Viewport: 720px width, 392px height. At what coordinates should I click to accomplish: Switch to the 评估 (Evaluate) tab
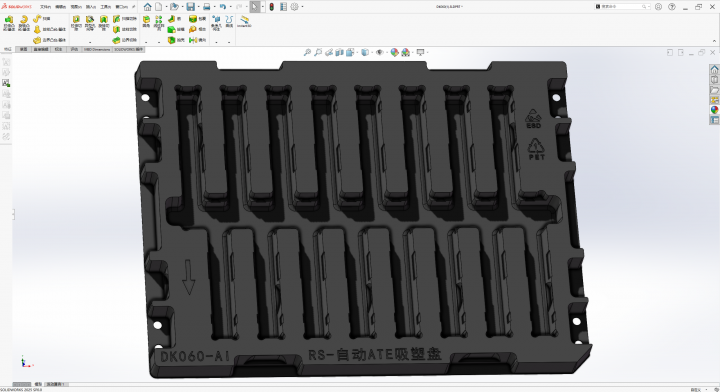pyautogui.click(x=74, y=49)
